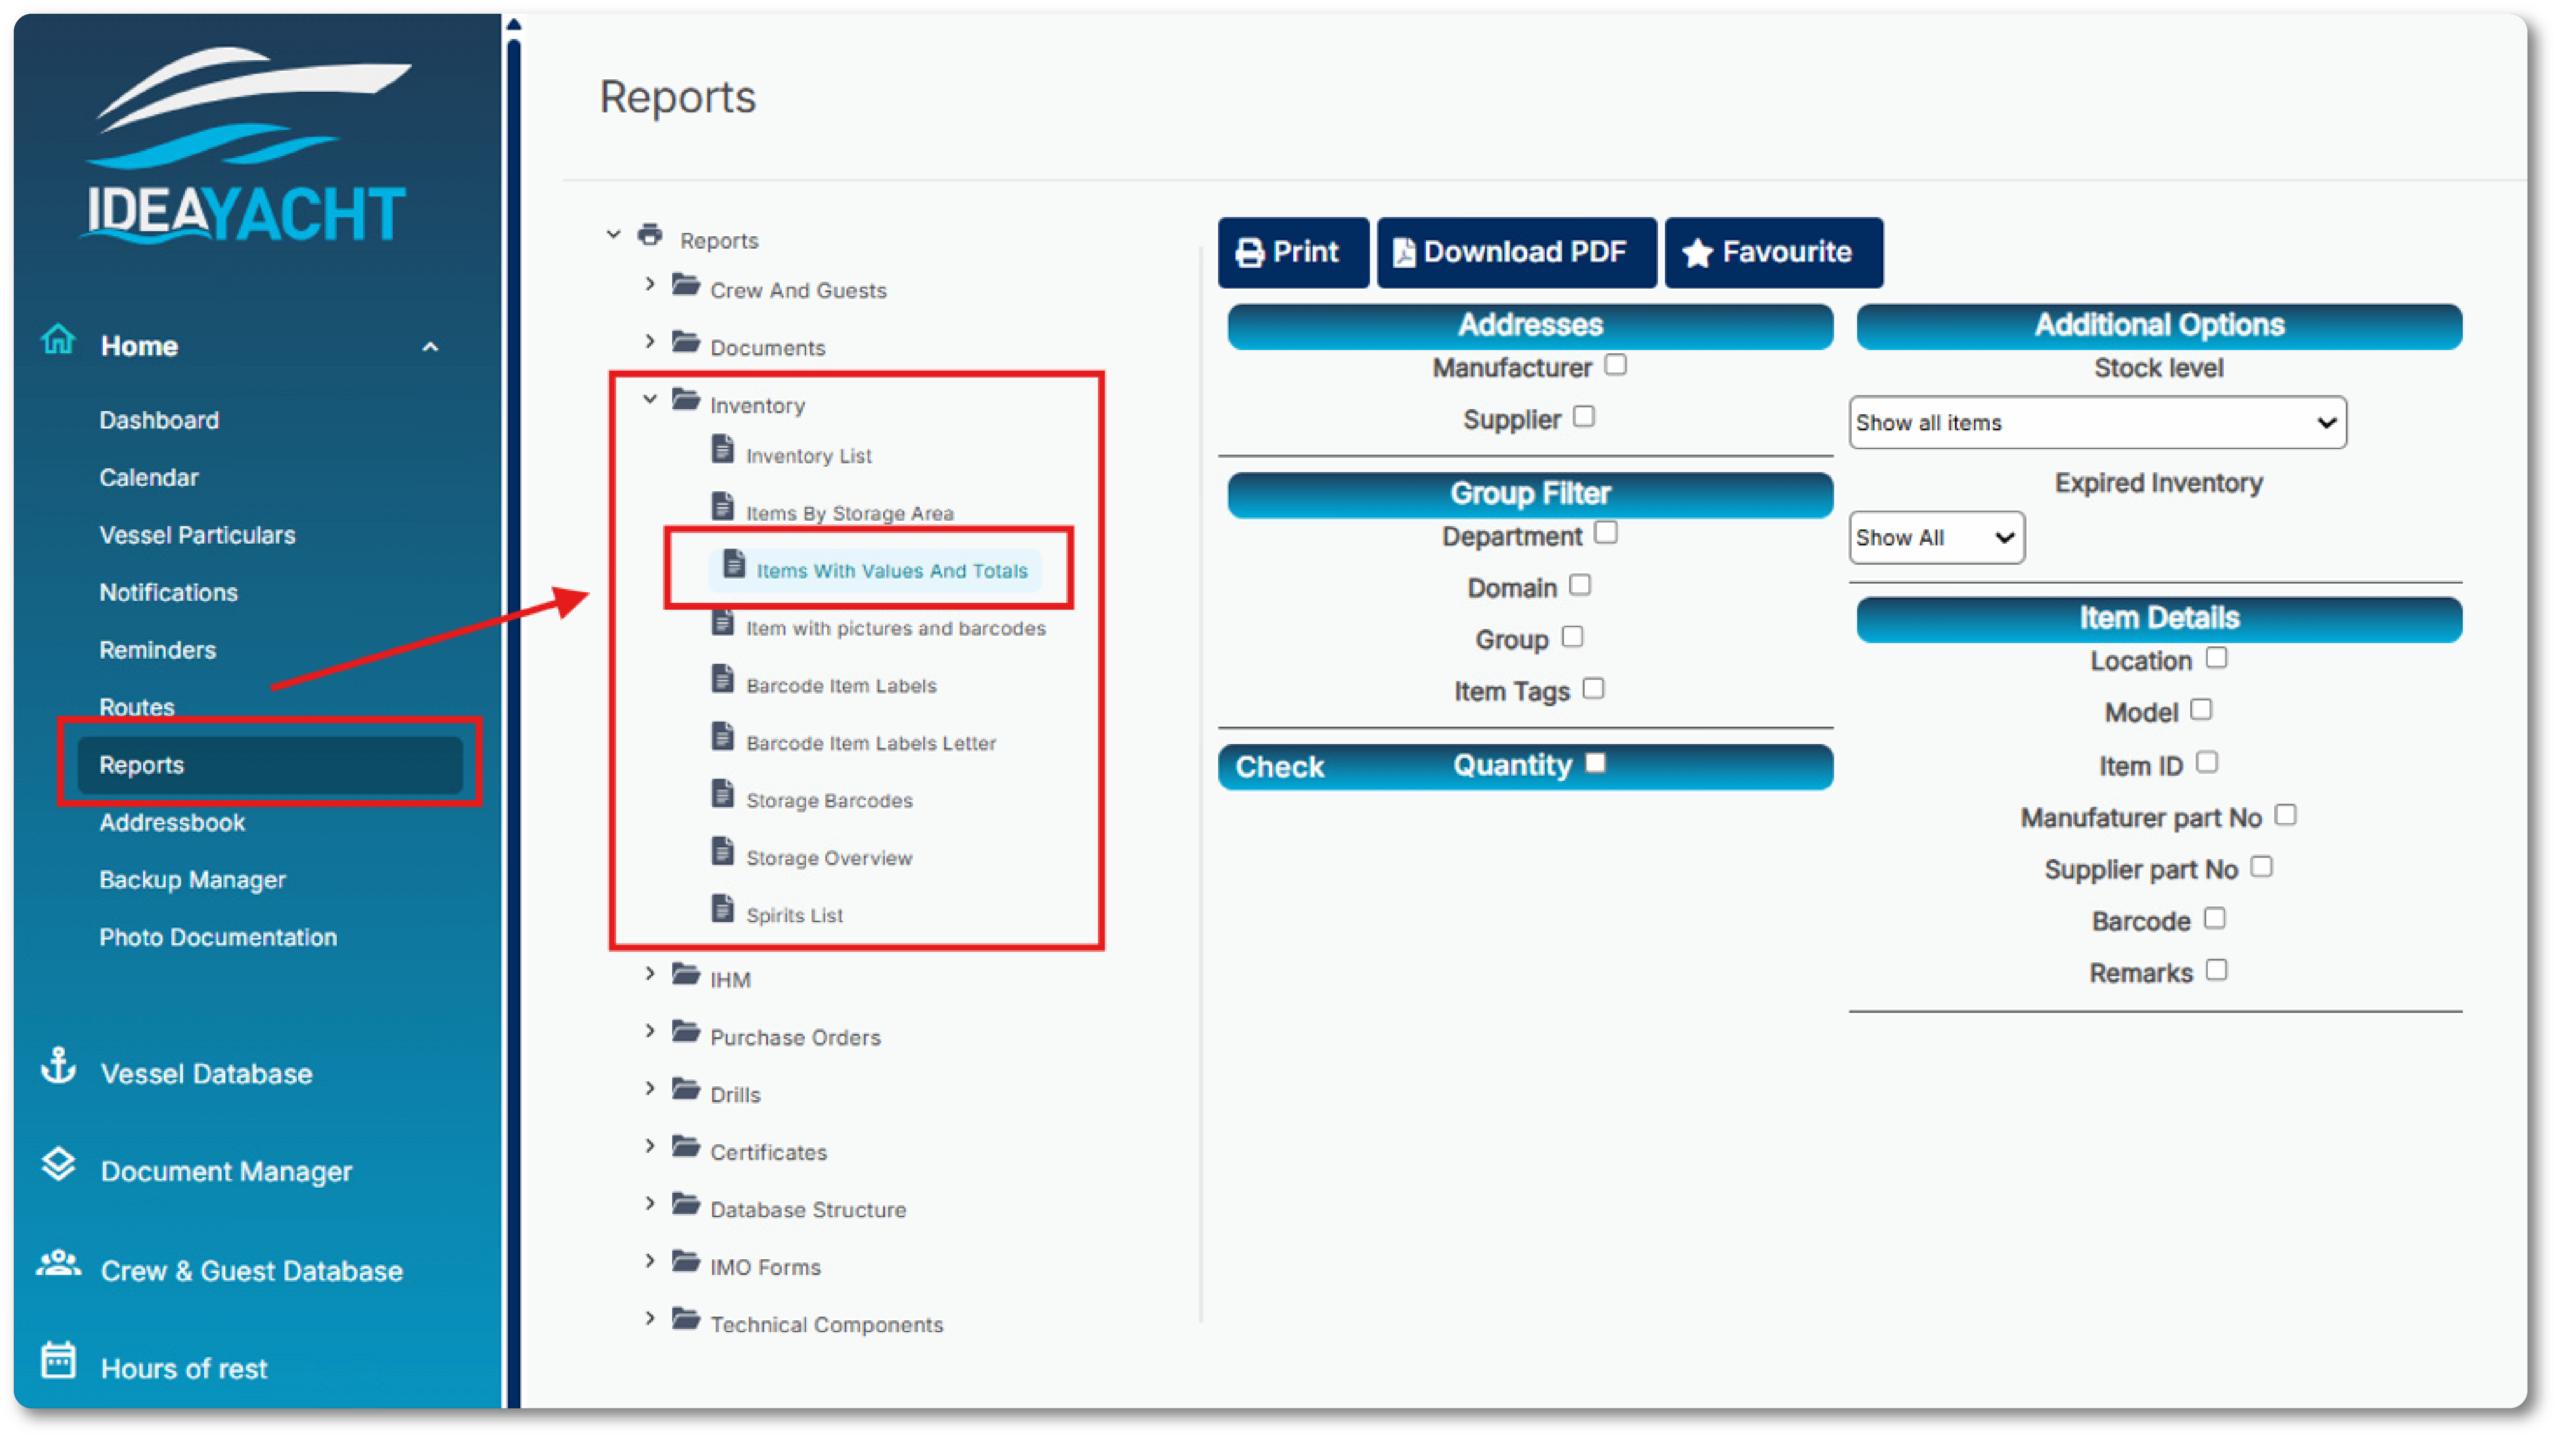The width and height of the screenshot is (2560, 1440).
Task: Click the Purchase Orders folder icon
Action: (686, 1031)
